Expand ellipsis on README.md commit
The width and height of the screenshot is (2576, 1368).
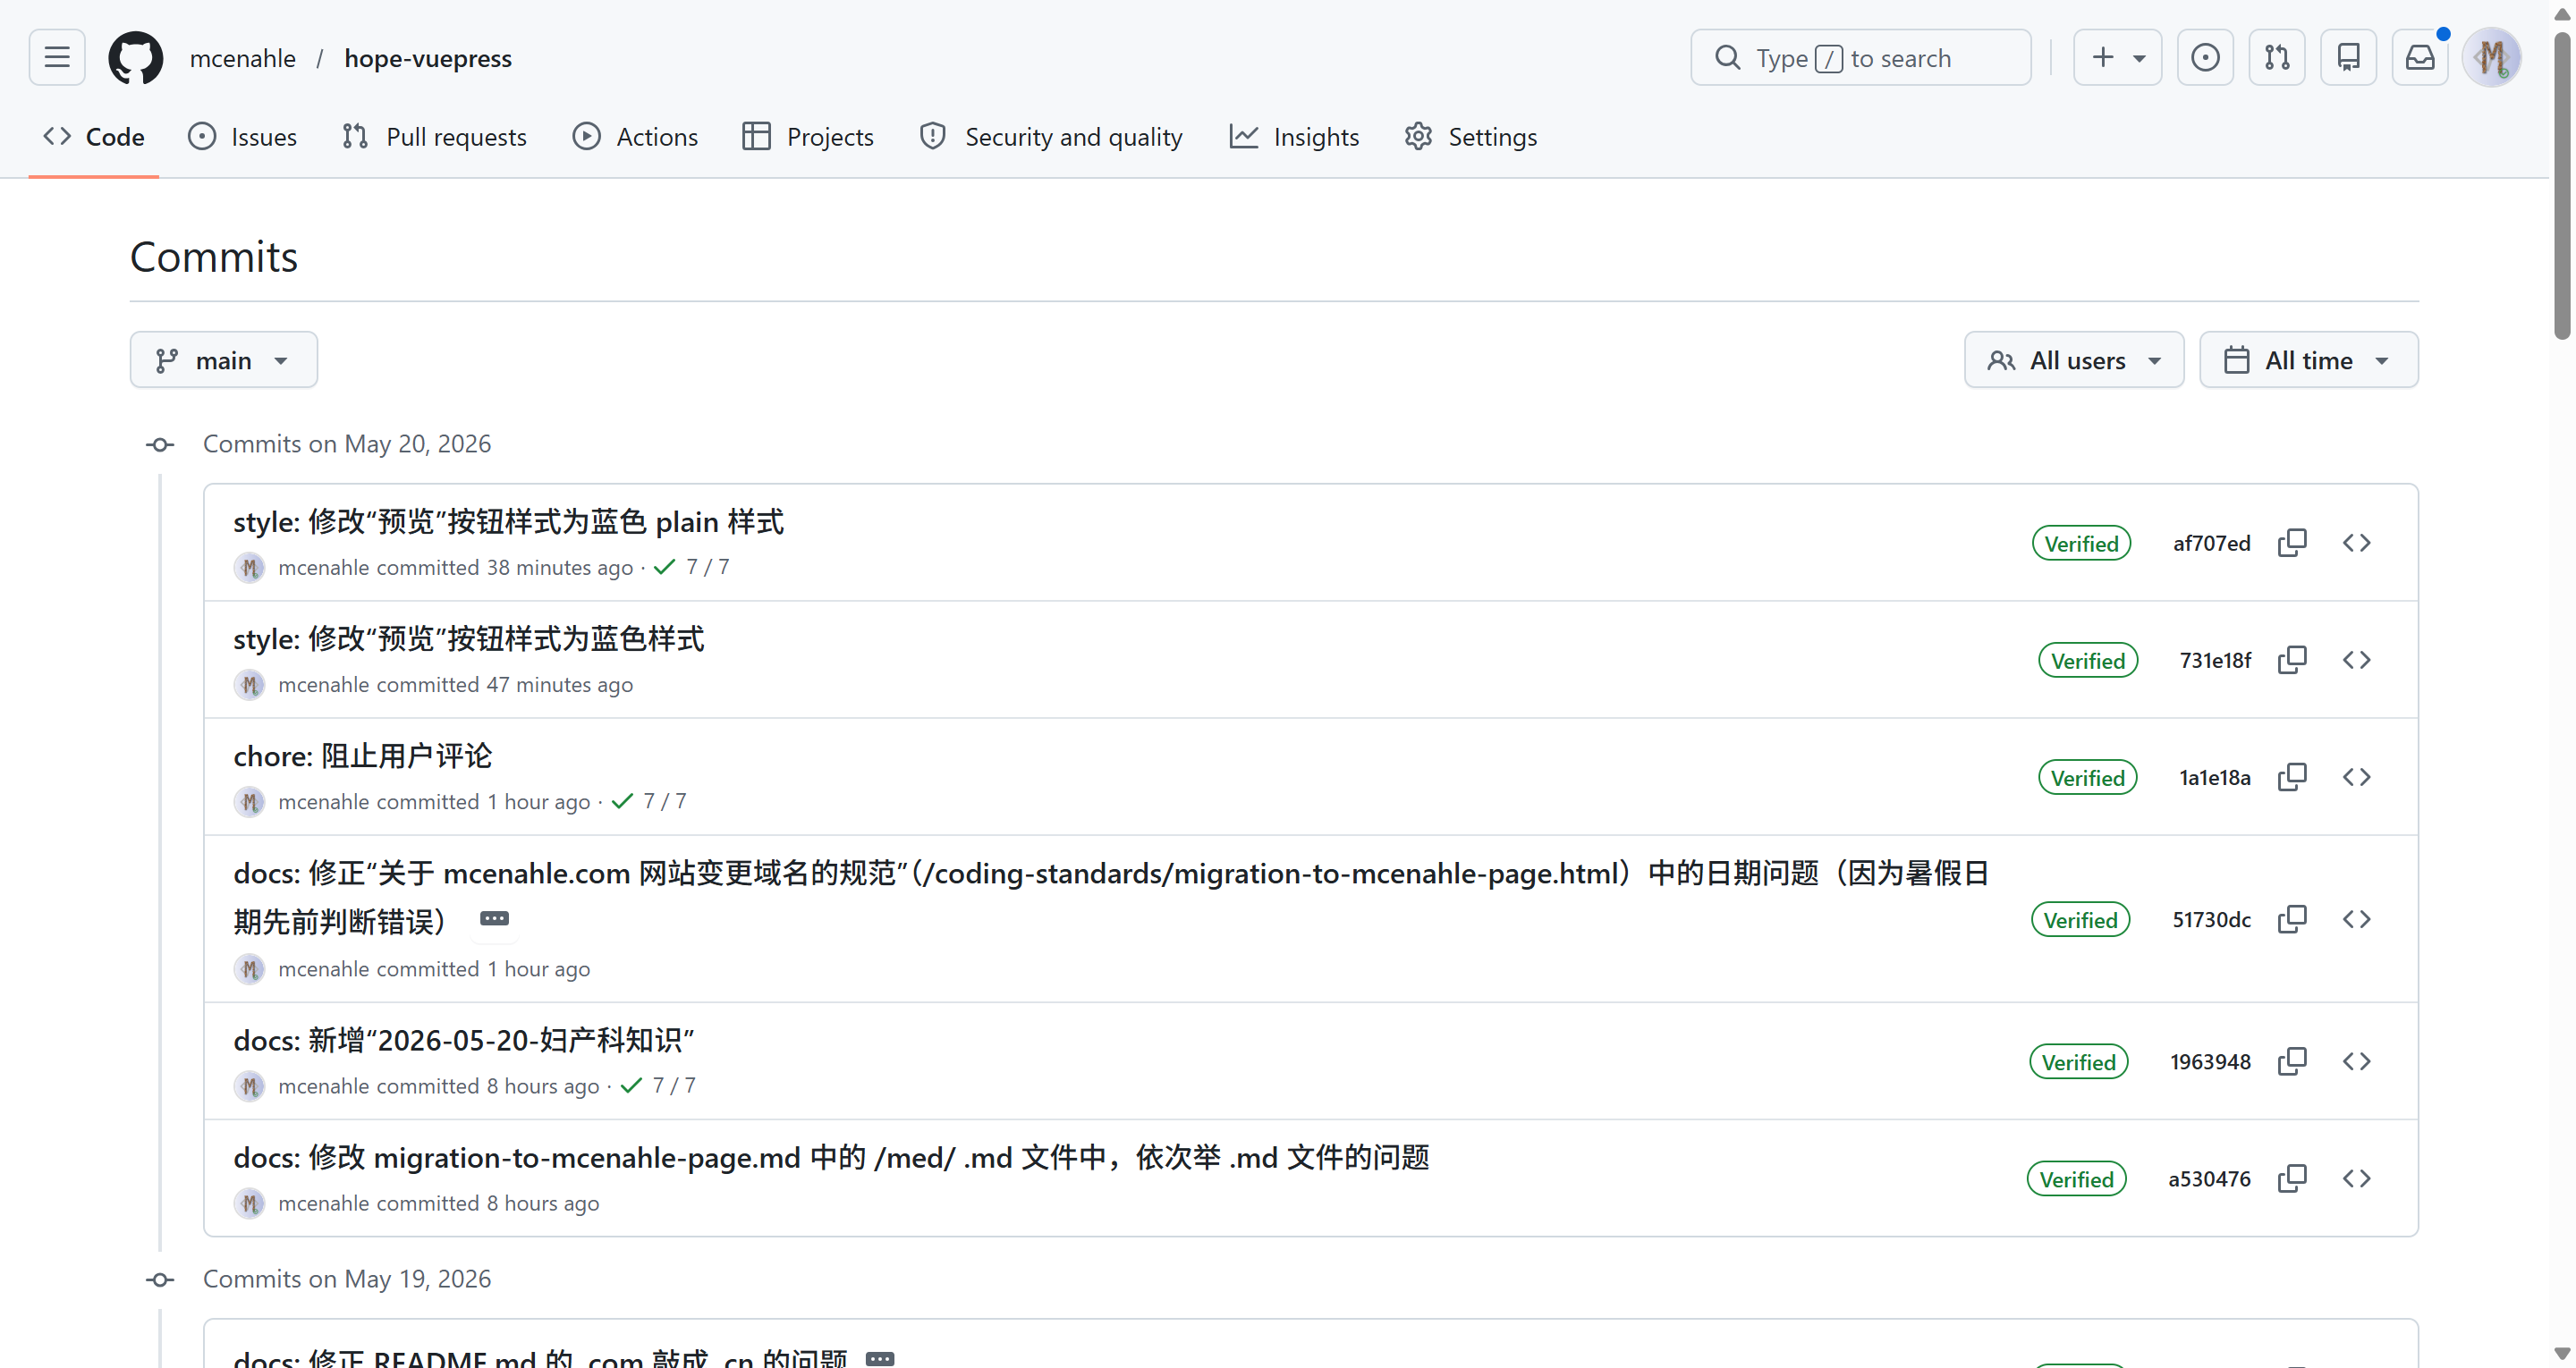(x=880, y=1358)
